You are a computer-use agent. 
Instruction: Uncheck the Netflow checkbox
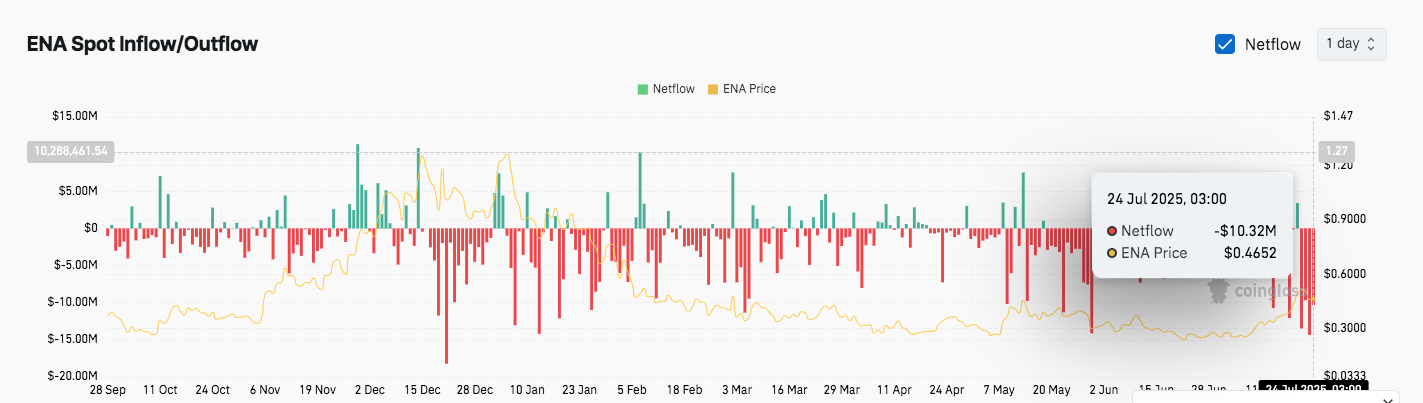point(1224,44)
